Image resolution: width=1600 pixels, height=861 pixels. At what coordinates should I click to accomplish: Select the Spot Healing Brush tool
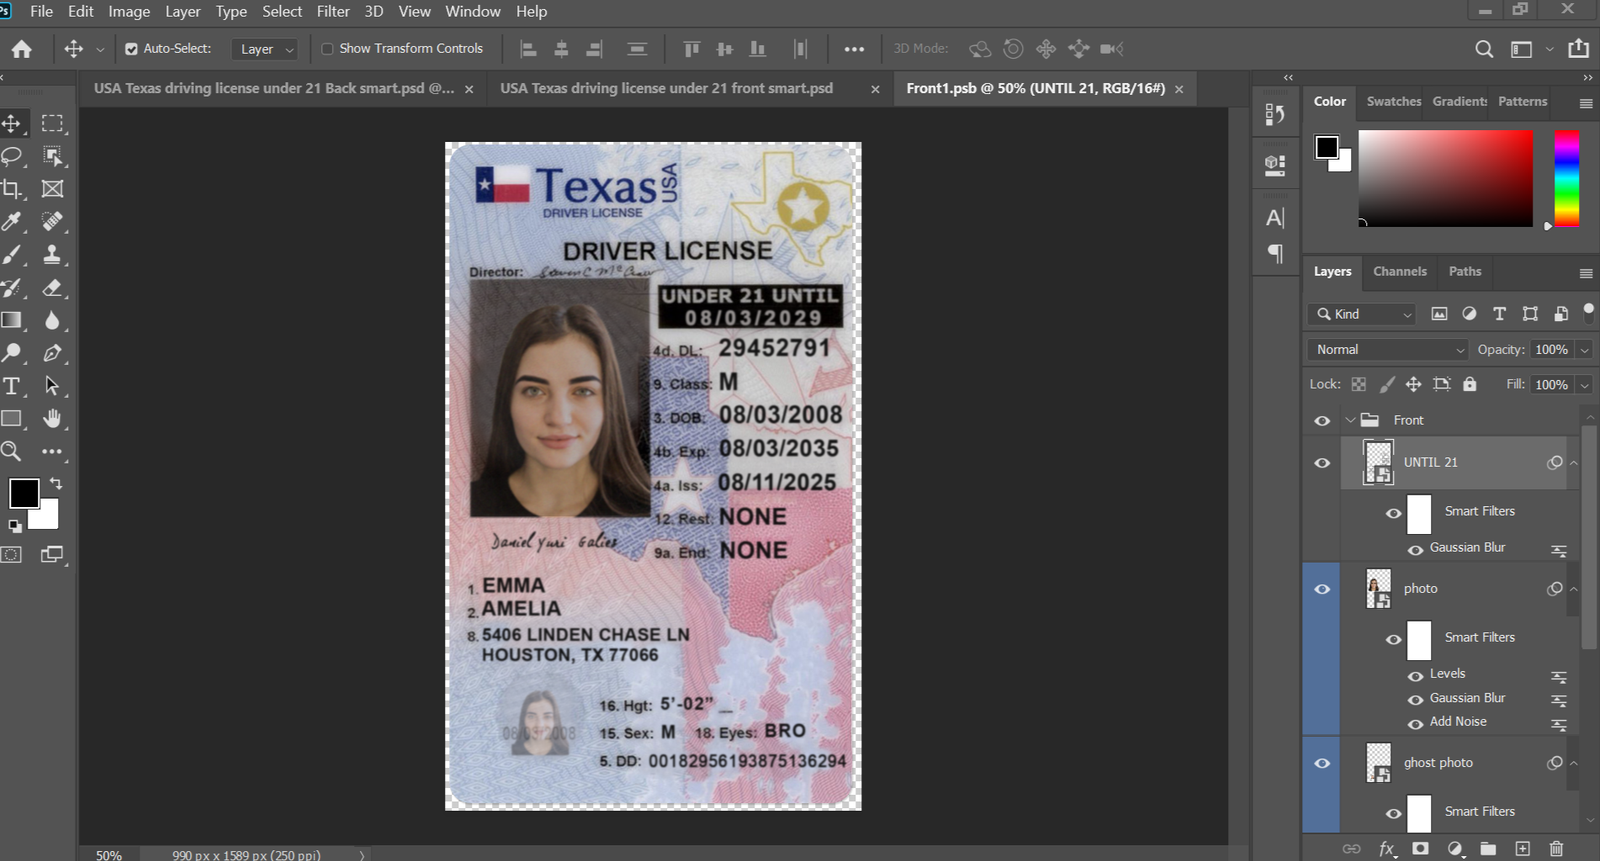click(x=52, y=222)
